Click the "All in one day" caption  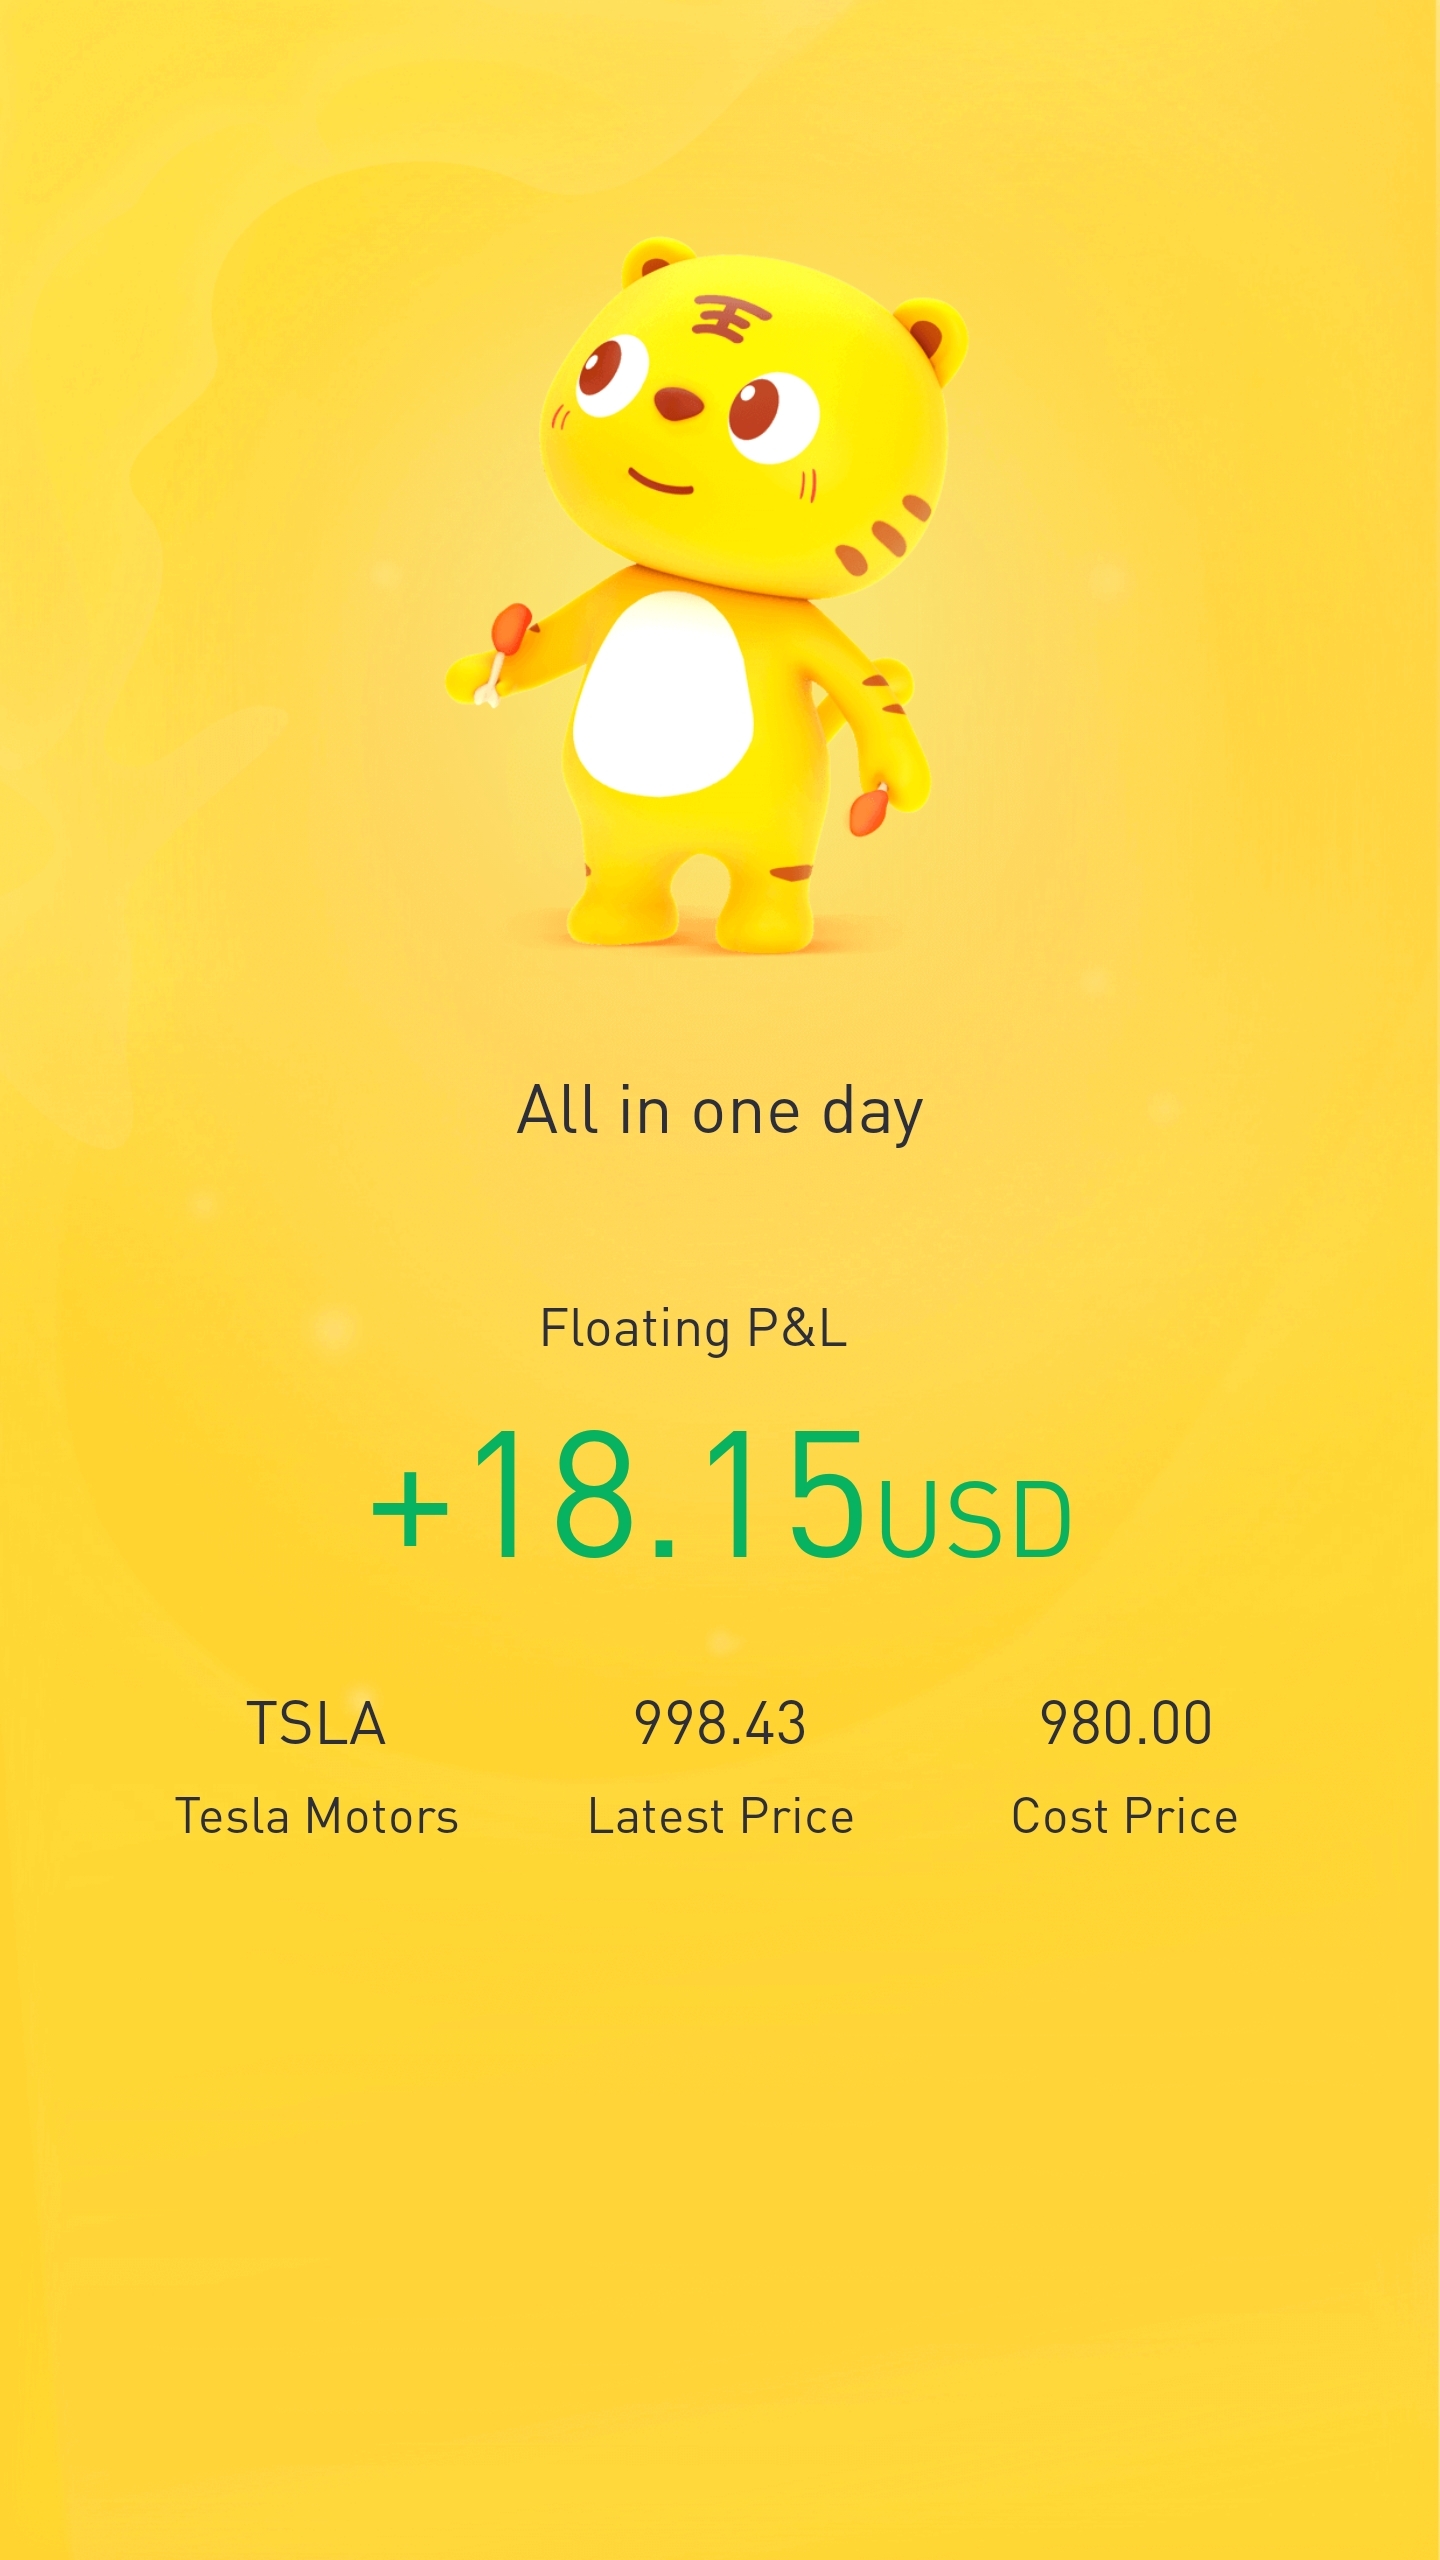(720, 1111)
